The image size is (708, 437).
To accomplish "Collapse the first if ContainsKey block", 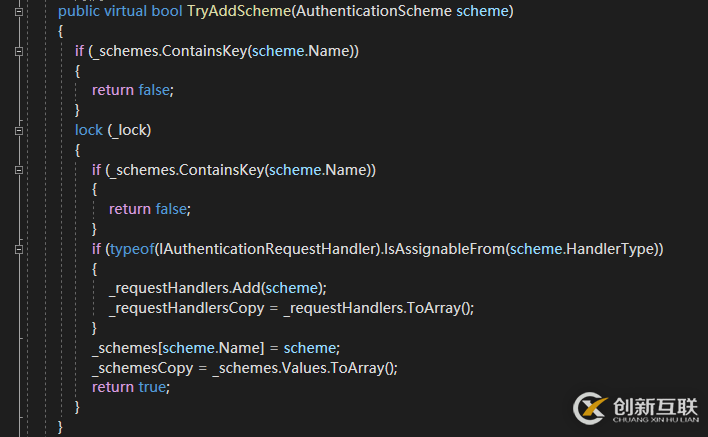I will click(20, 50).
